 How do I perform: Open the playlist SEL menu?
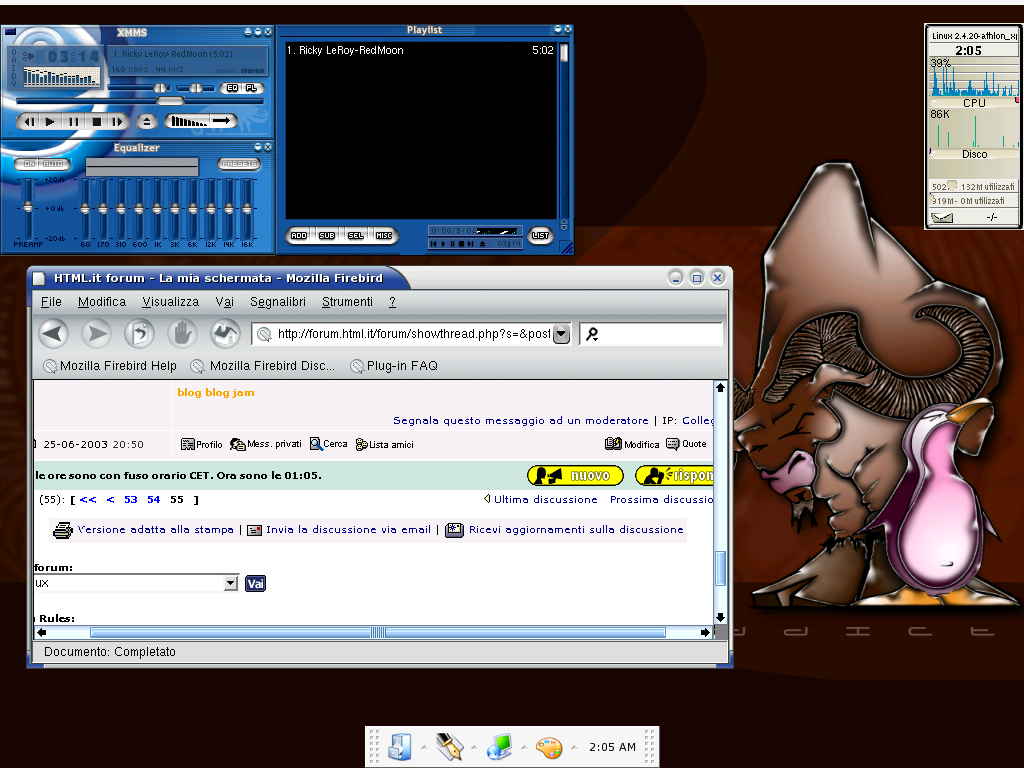(x=355, y=235)
